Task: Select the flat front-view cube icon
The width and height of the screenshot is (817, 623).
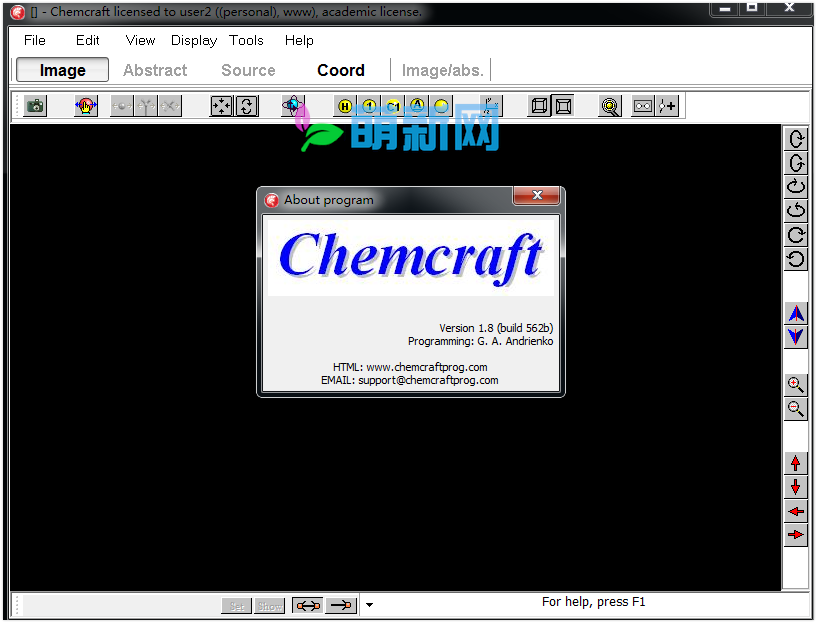Action: click(x=563, y=106)
